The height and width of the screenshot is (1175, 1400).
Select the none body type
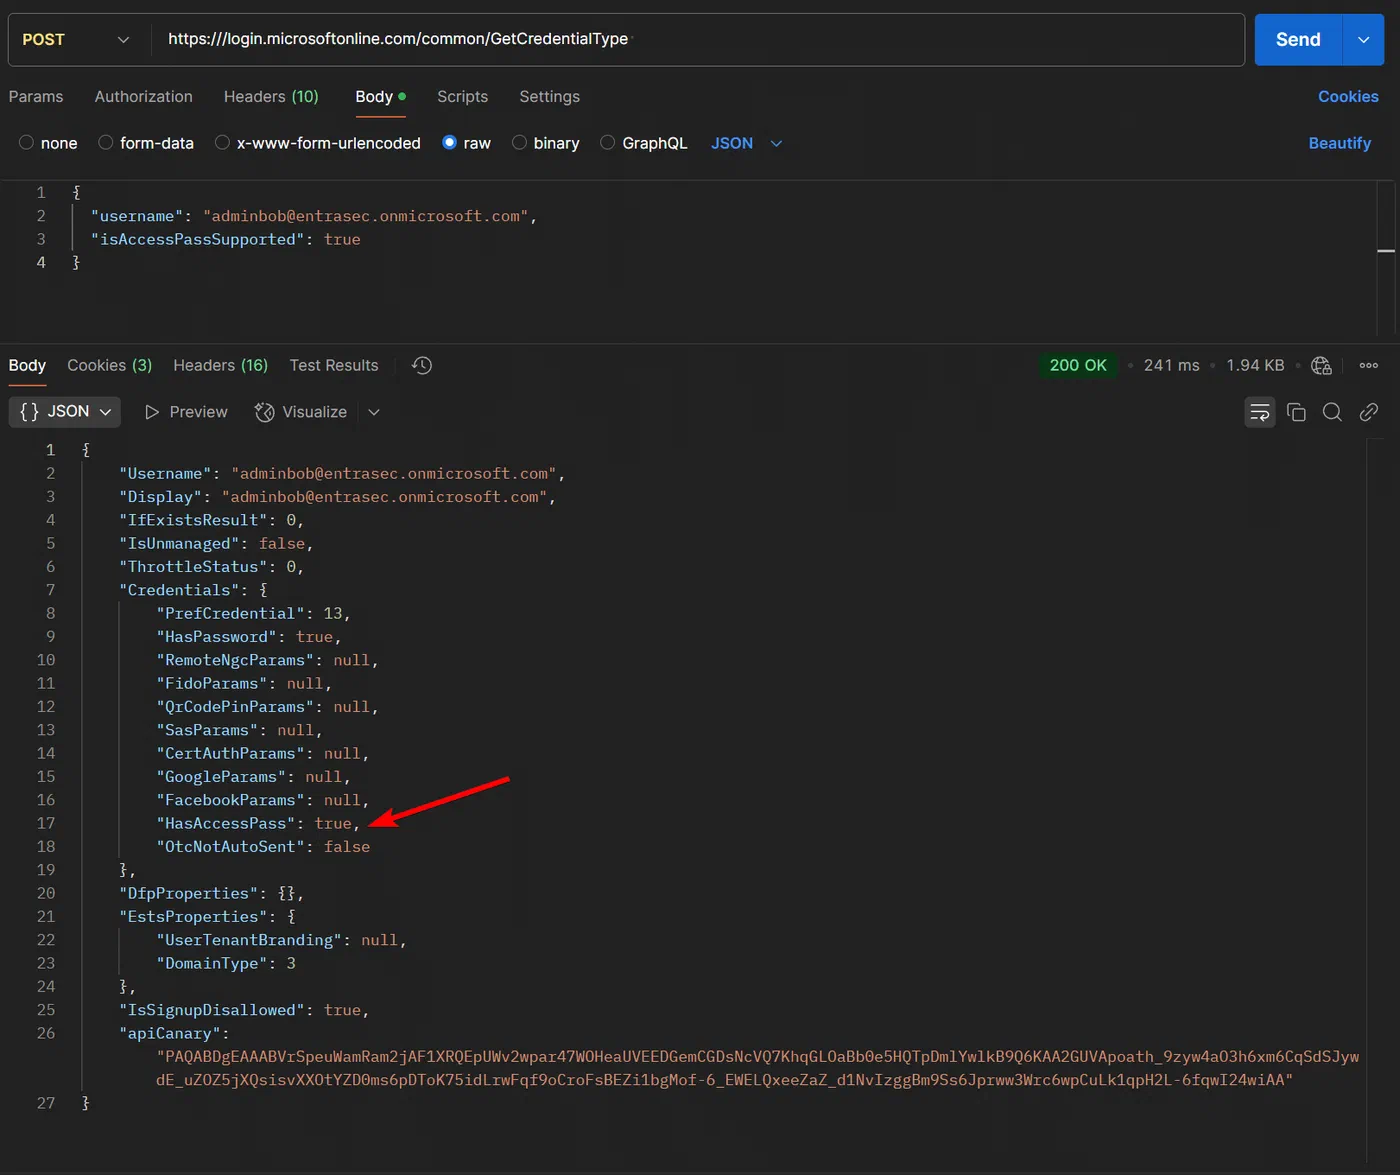click(x=48, y=143)
